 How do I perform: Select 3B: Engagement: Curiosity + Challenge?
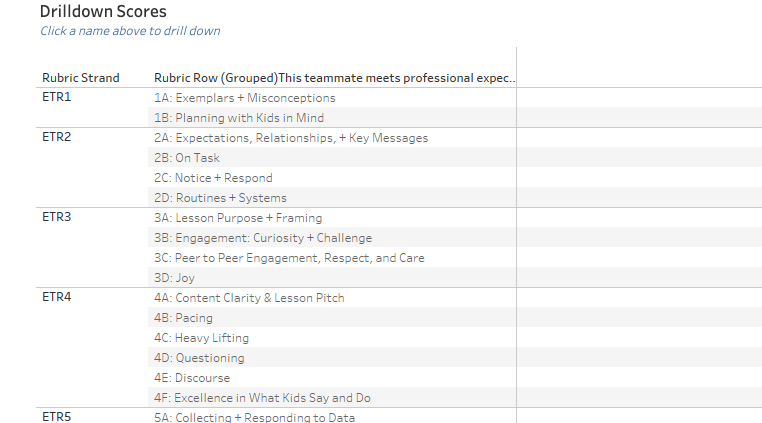(263, 238)
